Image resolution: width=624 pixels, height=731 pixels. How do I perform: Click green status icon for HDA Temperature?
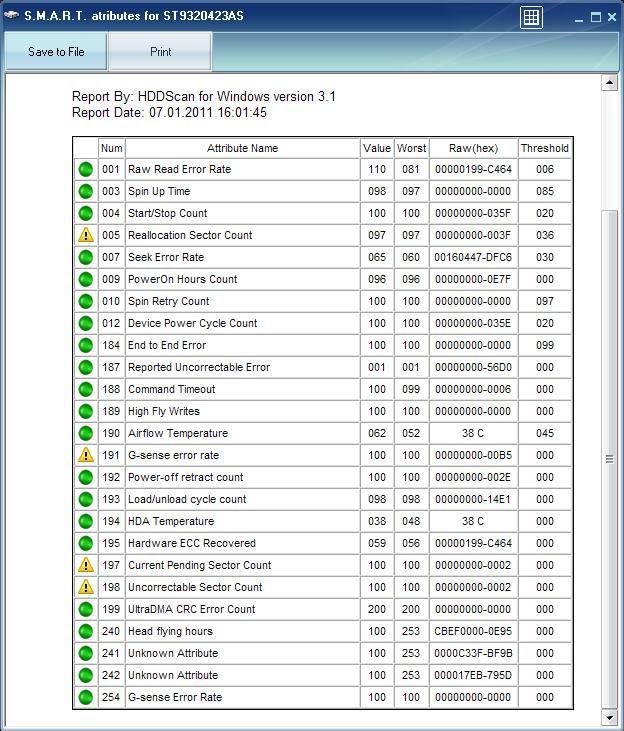tap(86, 522)
